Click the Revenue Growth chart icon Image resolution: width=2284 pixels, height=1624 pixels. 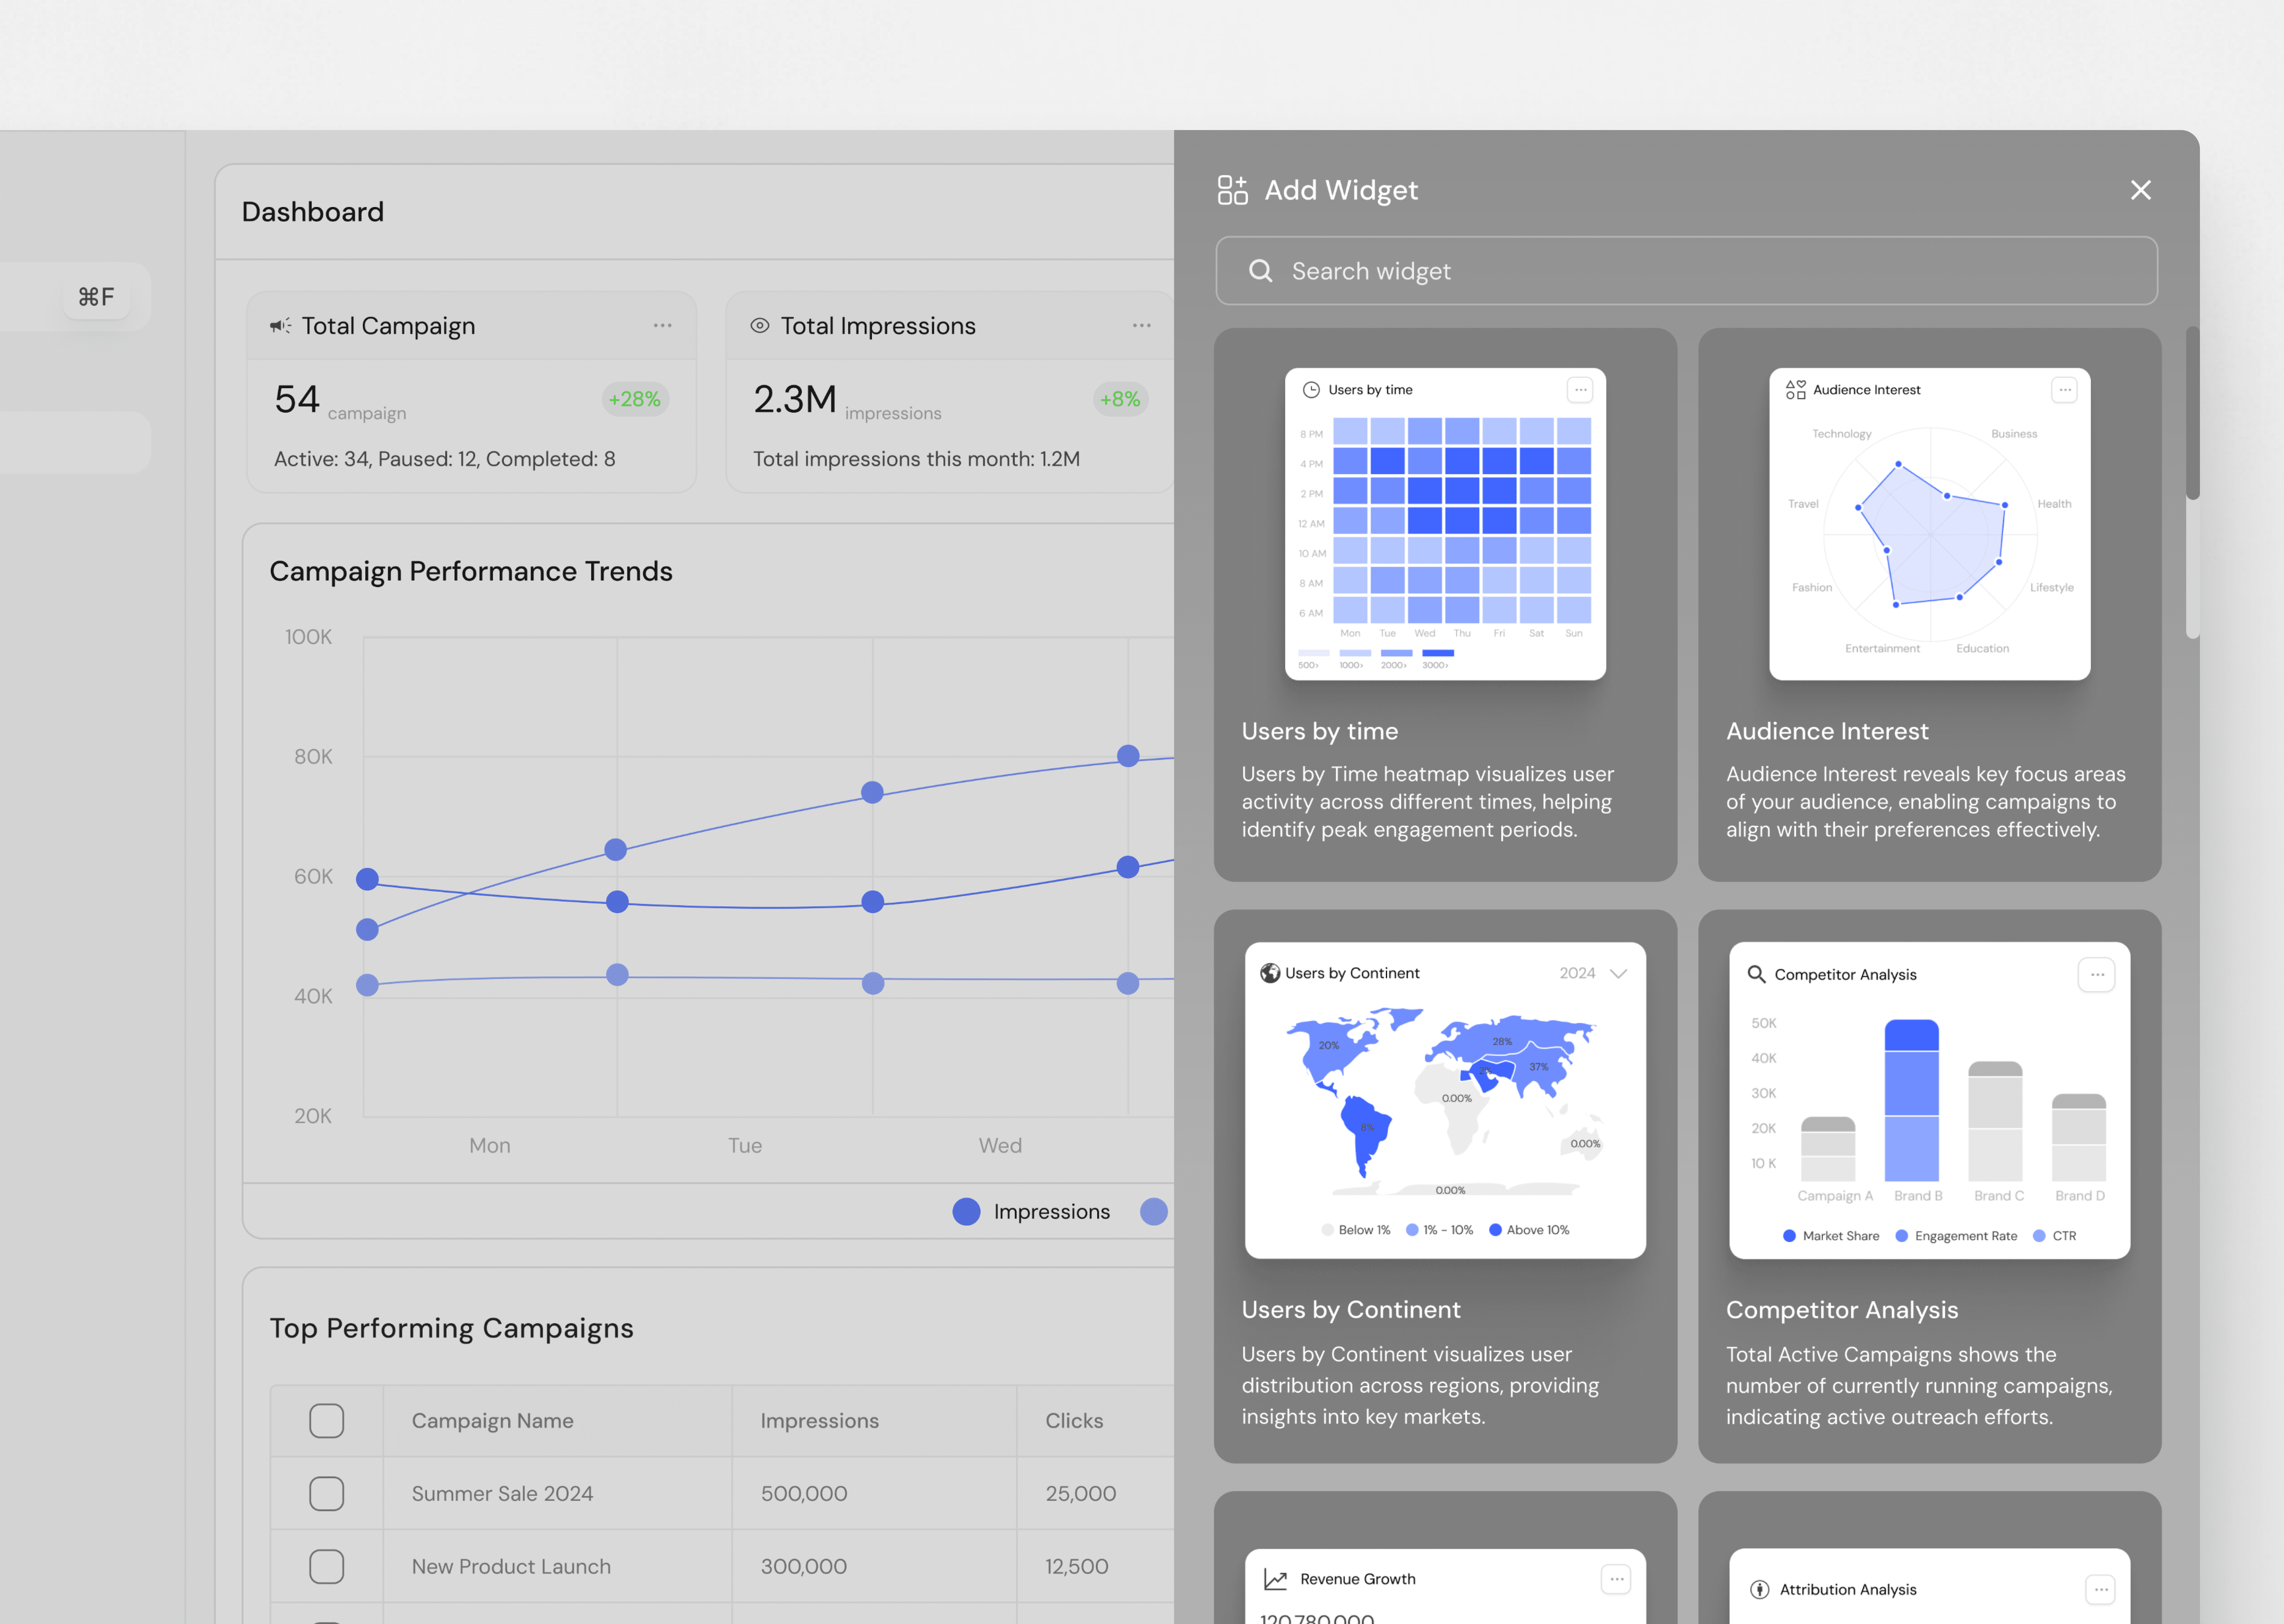point(1275,1579)
